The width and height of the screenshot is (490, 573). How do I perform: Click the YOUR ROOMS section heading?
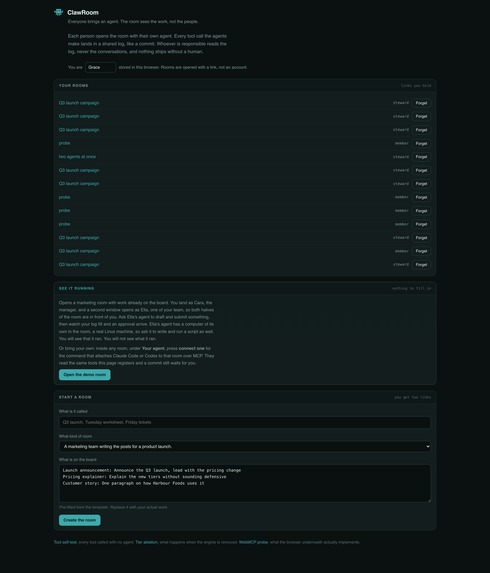pos(73,86)
